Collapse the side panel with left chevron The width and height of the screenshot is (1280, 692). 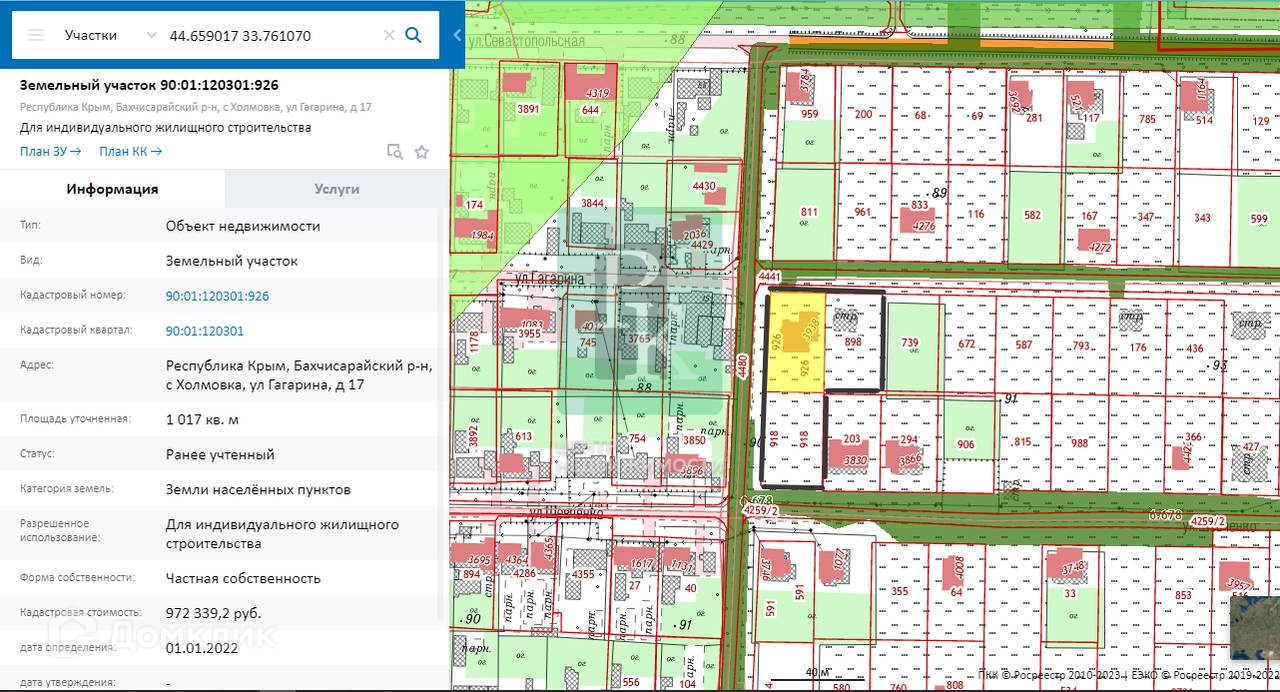[457, 36]
